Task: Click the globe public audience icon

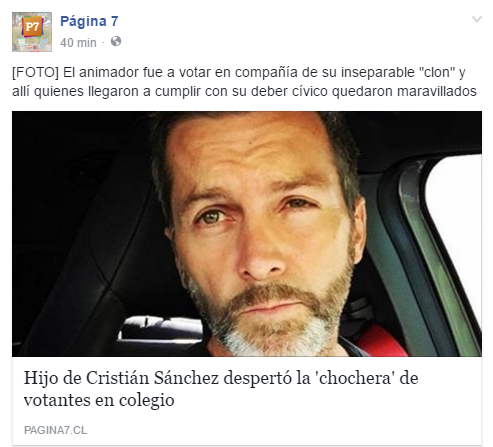Action: click(x=116, y=42)
